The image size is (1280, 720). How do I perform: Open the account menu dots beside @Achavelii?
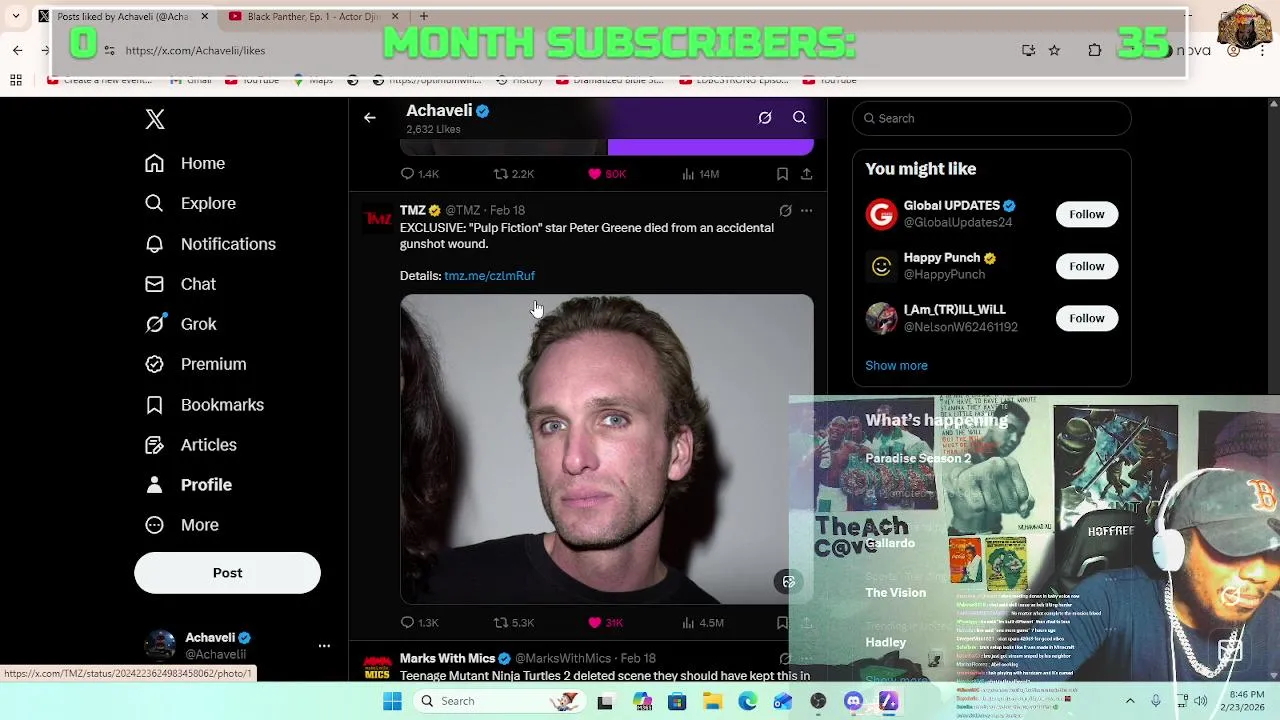[x=324, y=646]
